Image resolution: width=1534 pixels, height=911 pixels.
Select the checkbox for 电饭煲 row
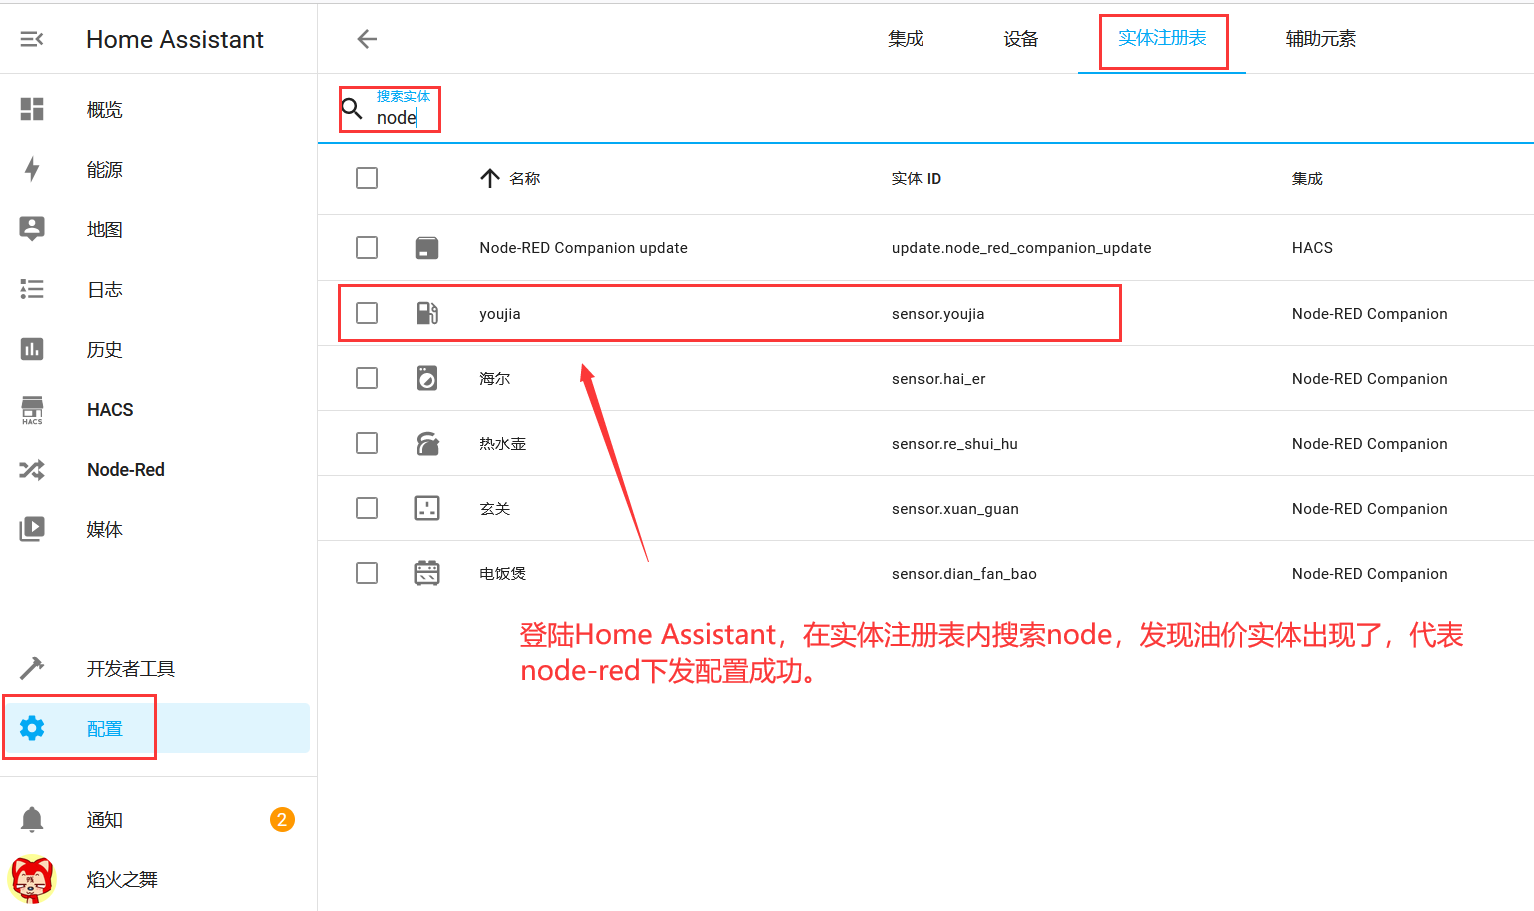pos(367,573)
